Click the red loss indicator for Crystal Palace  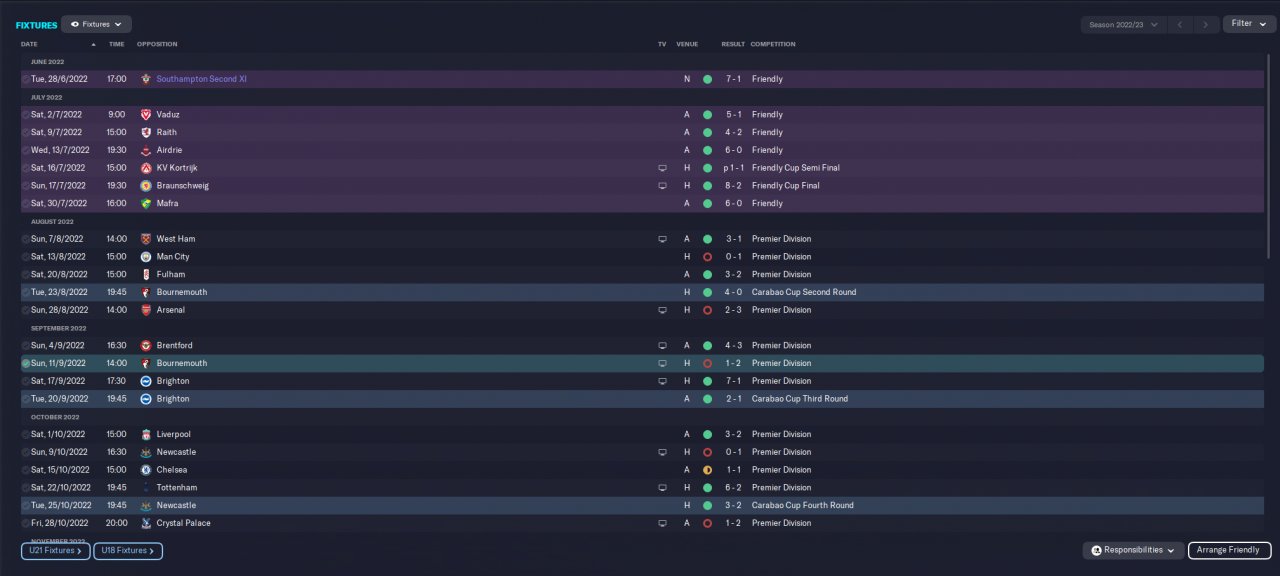(x=707, y=523)
